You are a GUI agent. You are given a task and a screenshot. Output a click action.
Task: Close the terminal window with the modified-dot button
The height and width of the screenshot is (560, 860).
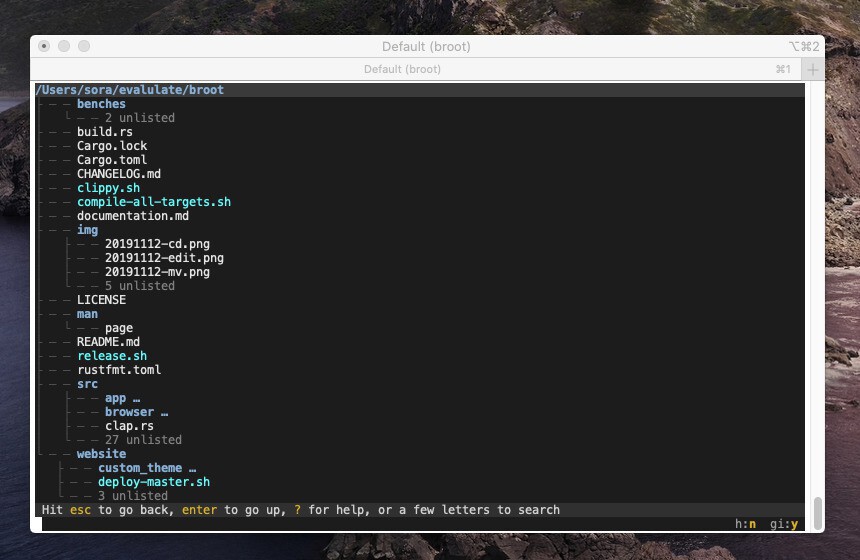coord(44,46)
